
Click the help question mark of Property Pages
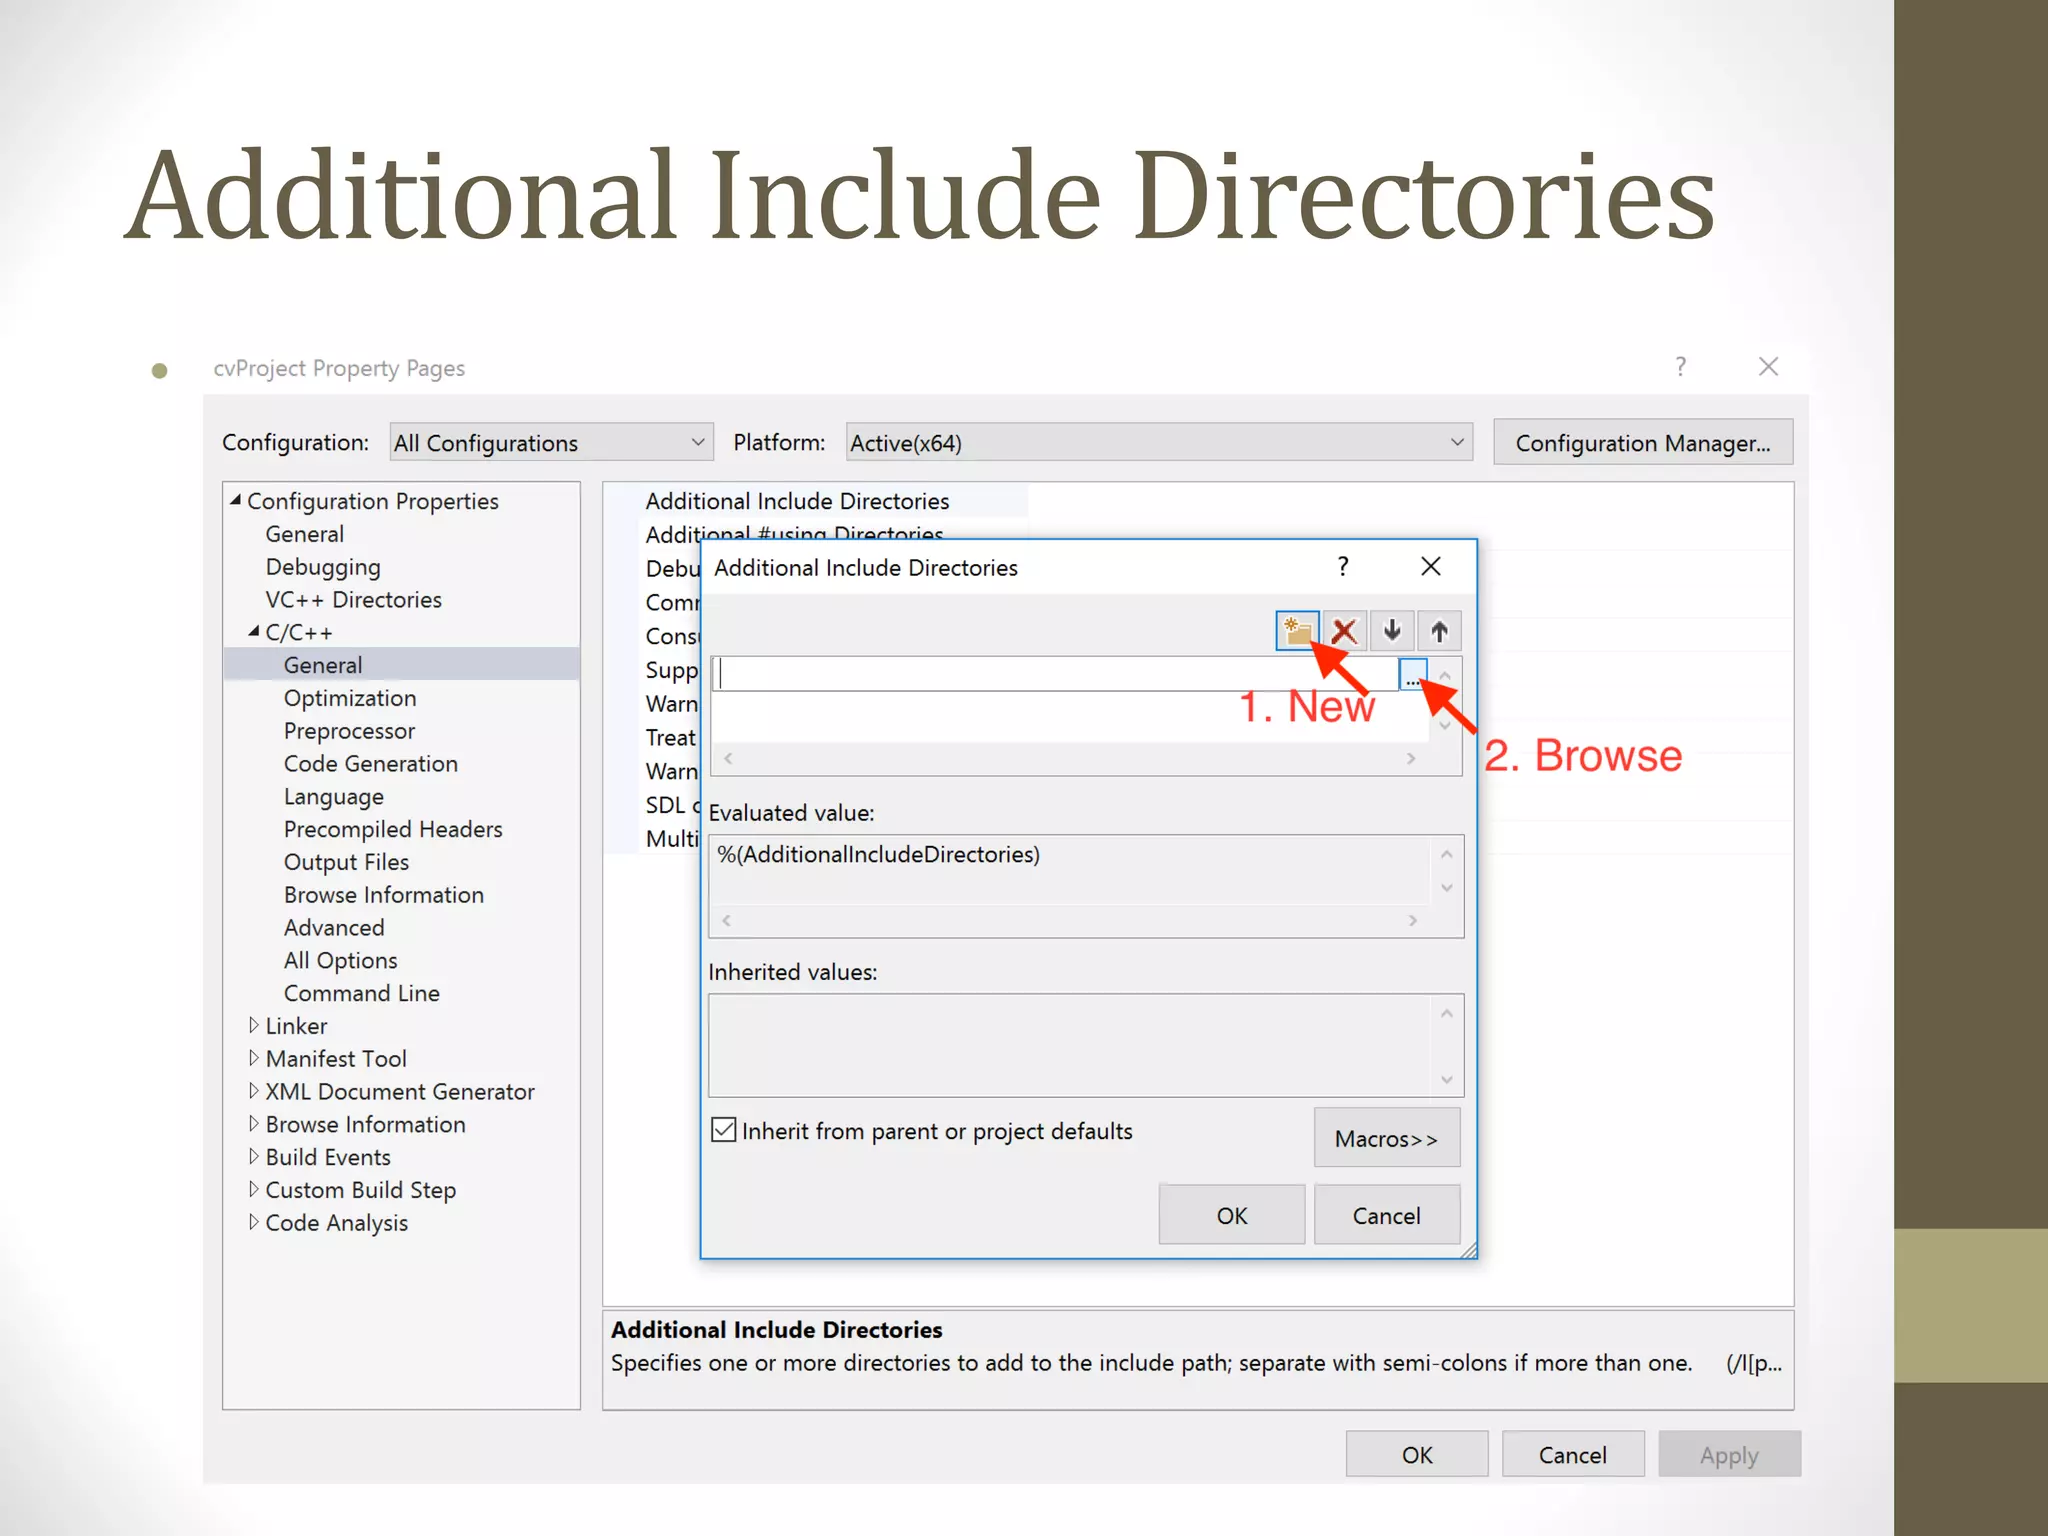point(1680,367)
